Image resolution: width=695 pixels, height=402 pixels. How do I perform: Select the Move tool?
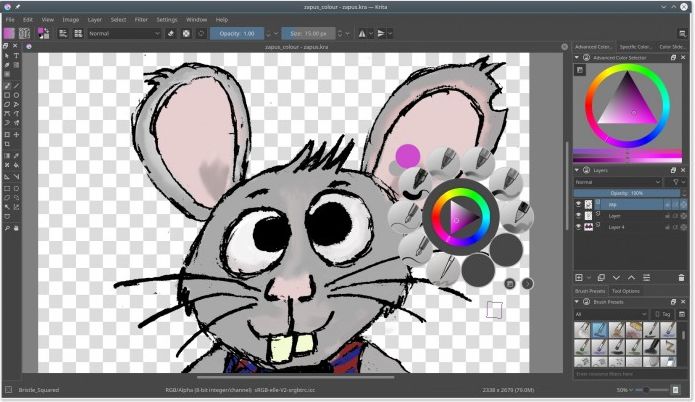(16, 135)
